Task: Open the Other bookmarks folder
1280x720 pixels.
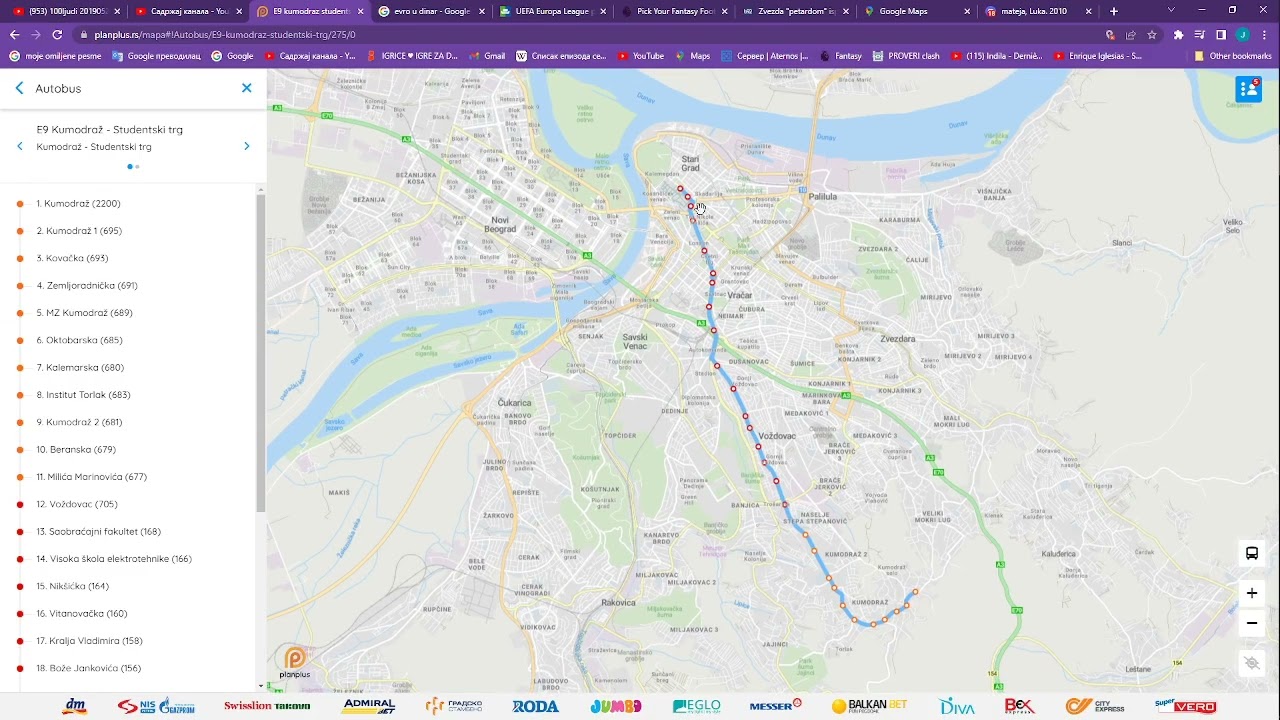Action: pyautogui.click(x=1232, y=56)
